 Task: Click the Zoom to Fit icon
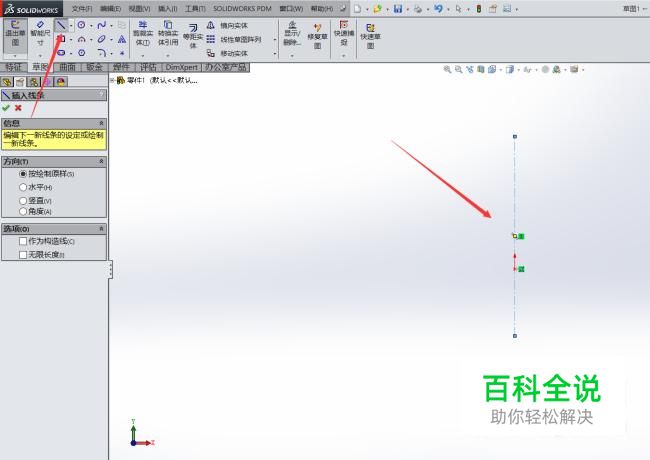pos(447,70)
